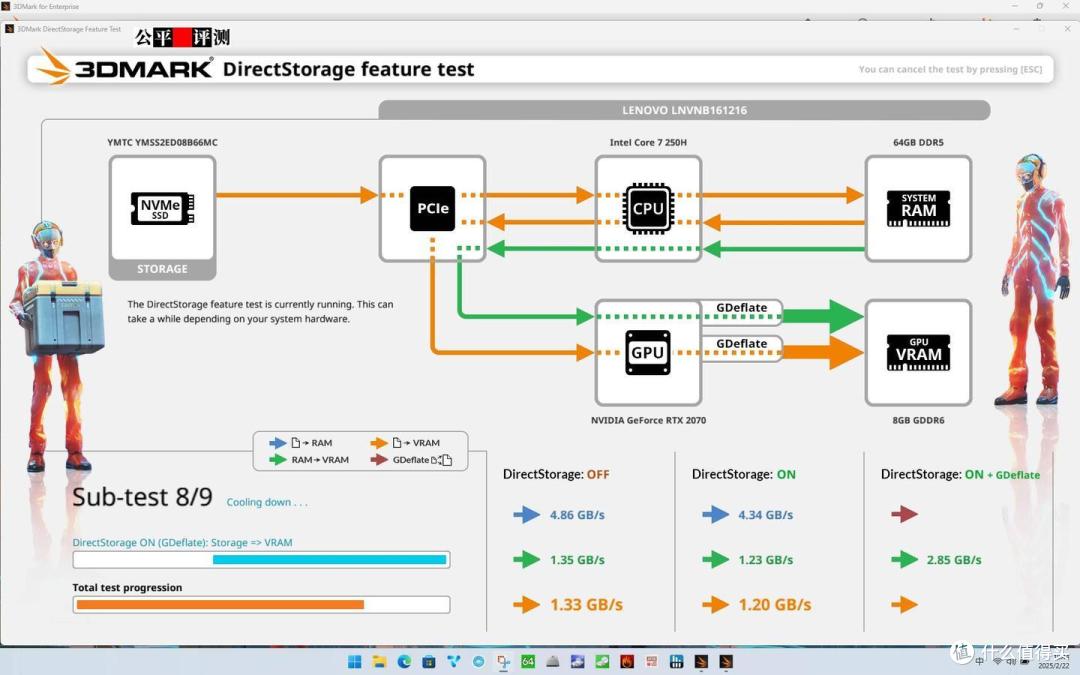Image resolution: width=1080 pixels, height=675 pixels.
Task: Click the orange arrow beside 1.20 GB/s
Action: coord(716,605)
